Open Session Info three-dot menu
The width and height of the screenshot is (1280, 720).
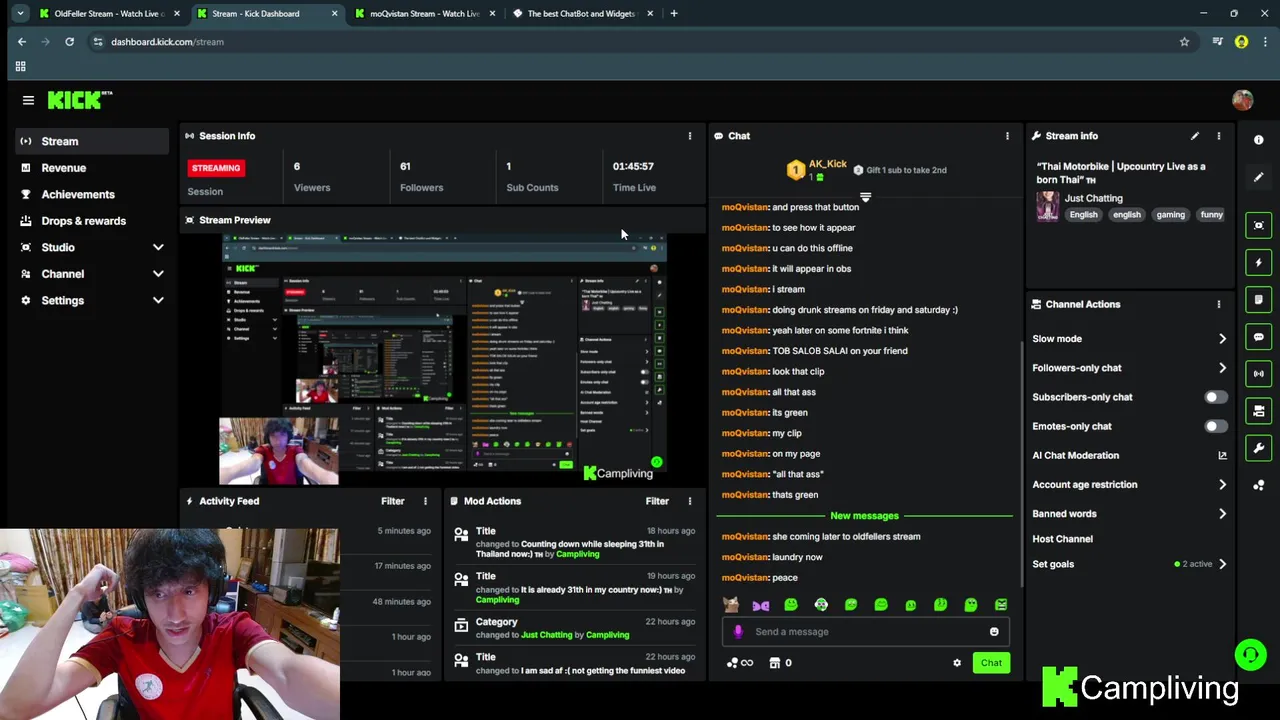(x=689, y=136)
